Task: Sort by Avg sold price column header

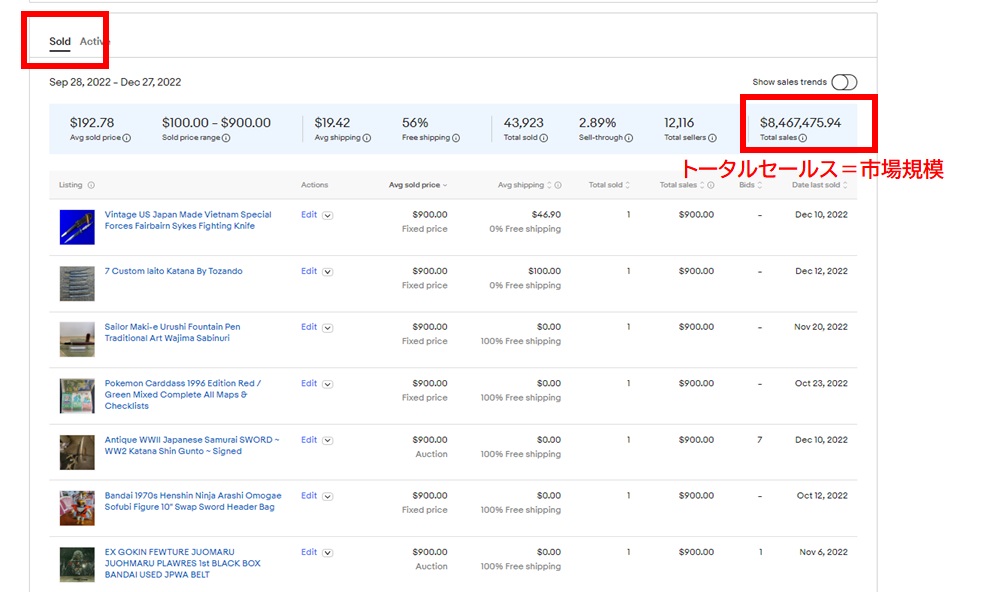Action: [x=417, y=185]
